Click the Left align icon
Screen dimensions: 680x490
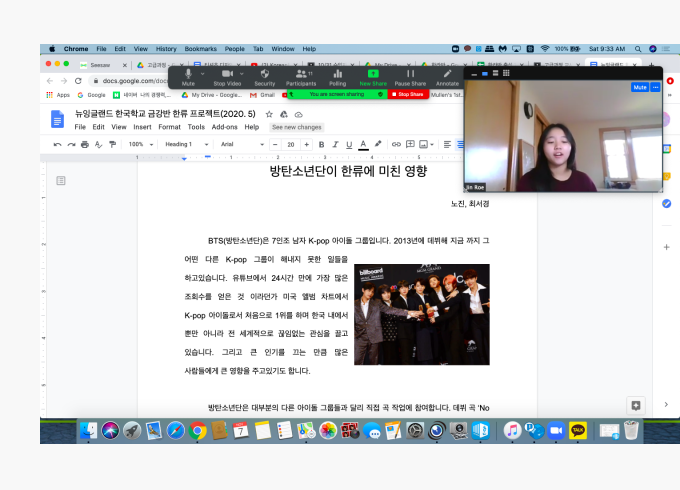pos(447,144)
